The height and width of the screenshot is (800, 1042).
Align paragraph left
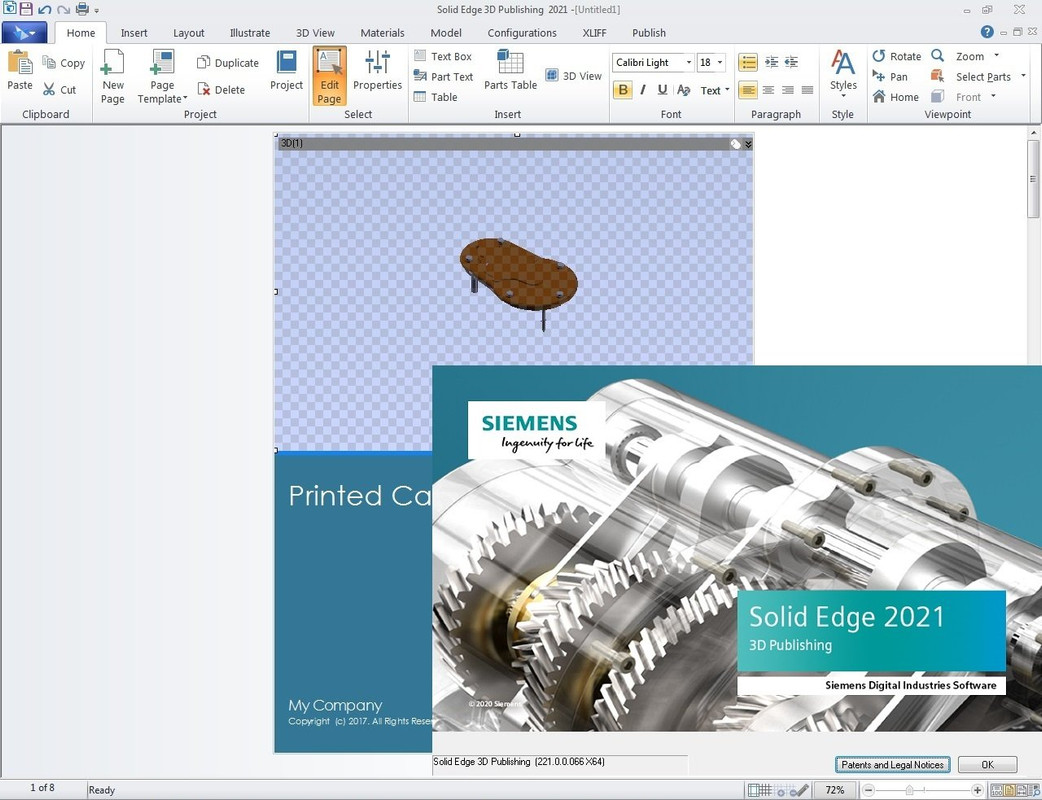[x=748, y=90]
